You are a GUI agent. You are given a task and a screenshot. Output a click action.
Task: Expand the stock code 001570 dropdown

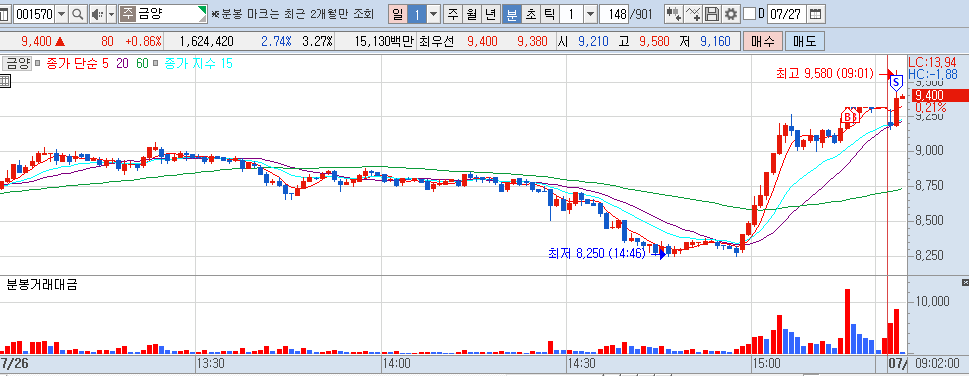pyautogui.click(x=62, y=14)
